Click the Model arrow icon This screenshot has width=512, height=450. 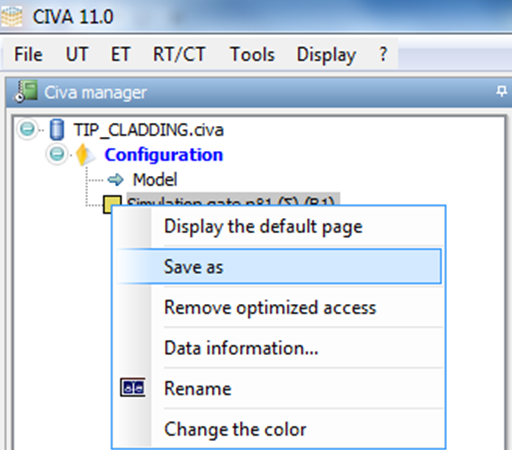(x=115, y=180)
